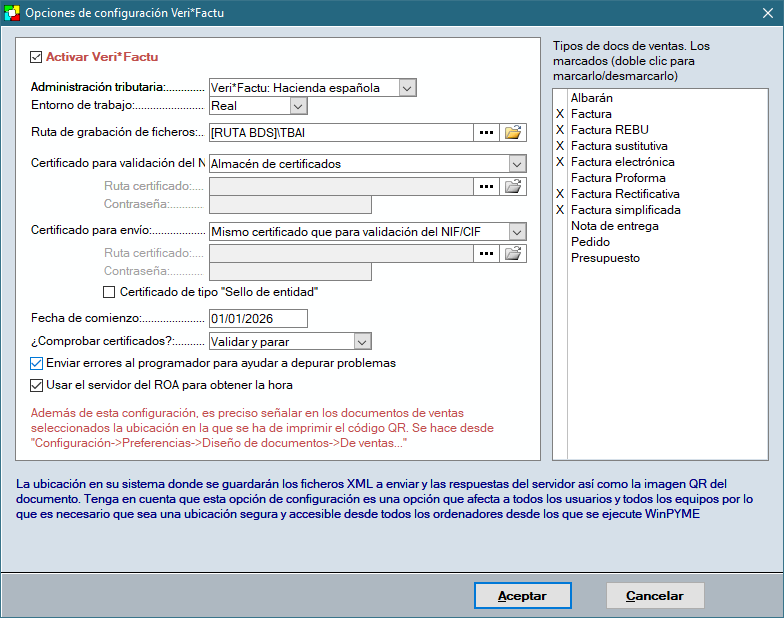Expand Certificado para envío dropdown
784x618 pixels.
pyautogui.click(x=516, y=231)
